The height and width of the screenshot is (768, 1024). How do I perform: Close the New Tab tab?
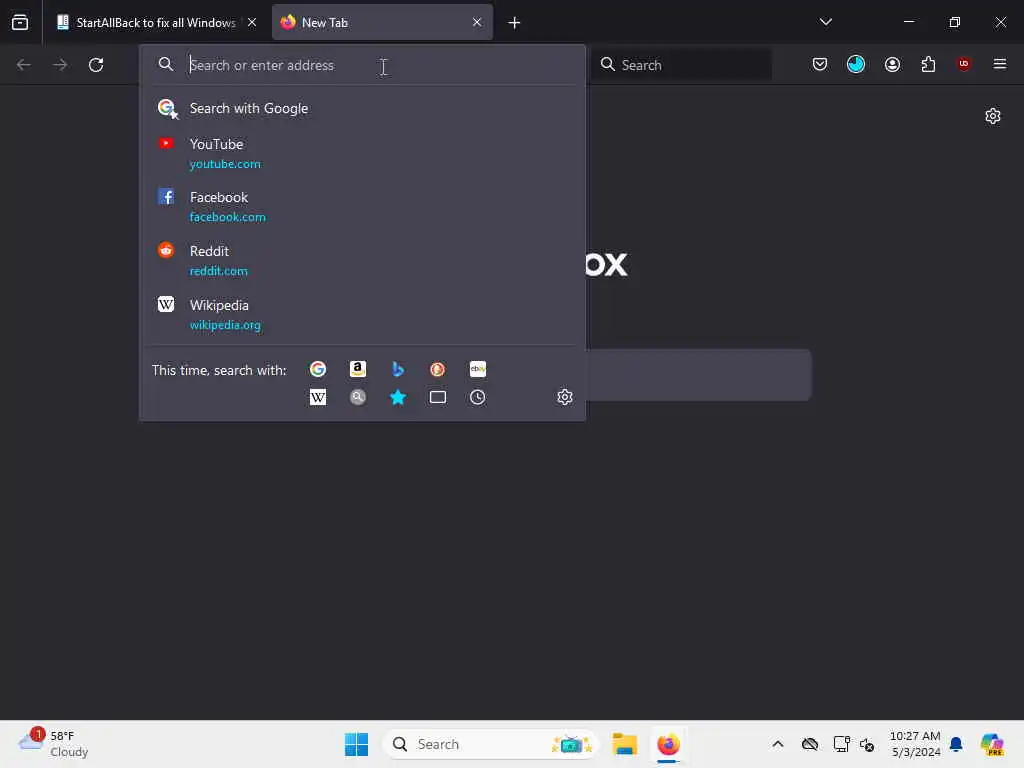[x=477, y=23]
